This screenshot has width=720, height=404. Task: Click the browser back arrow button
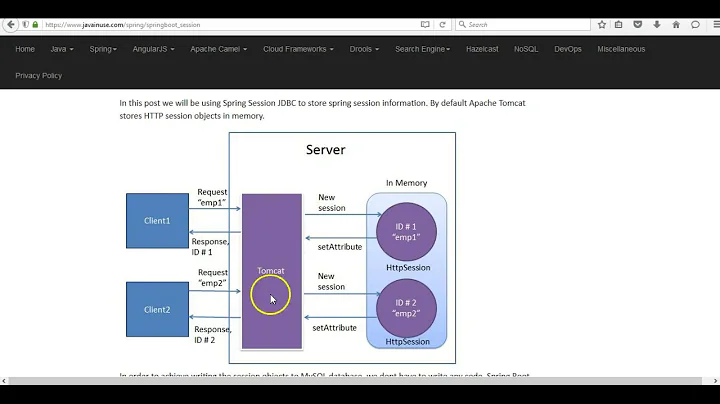11,24
